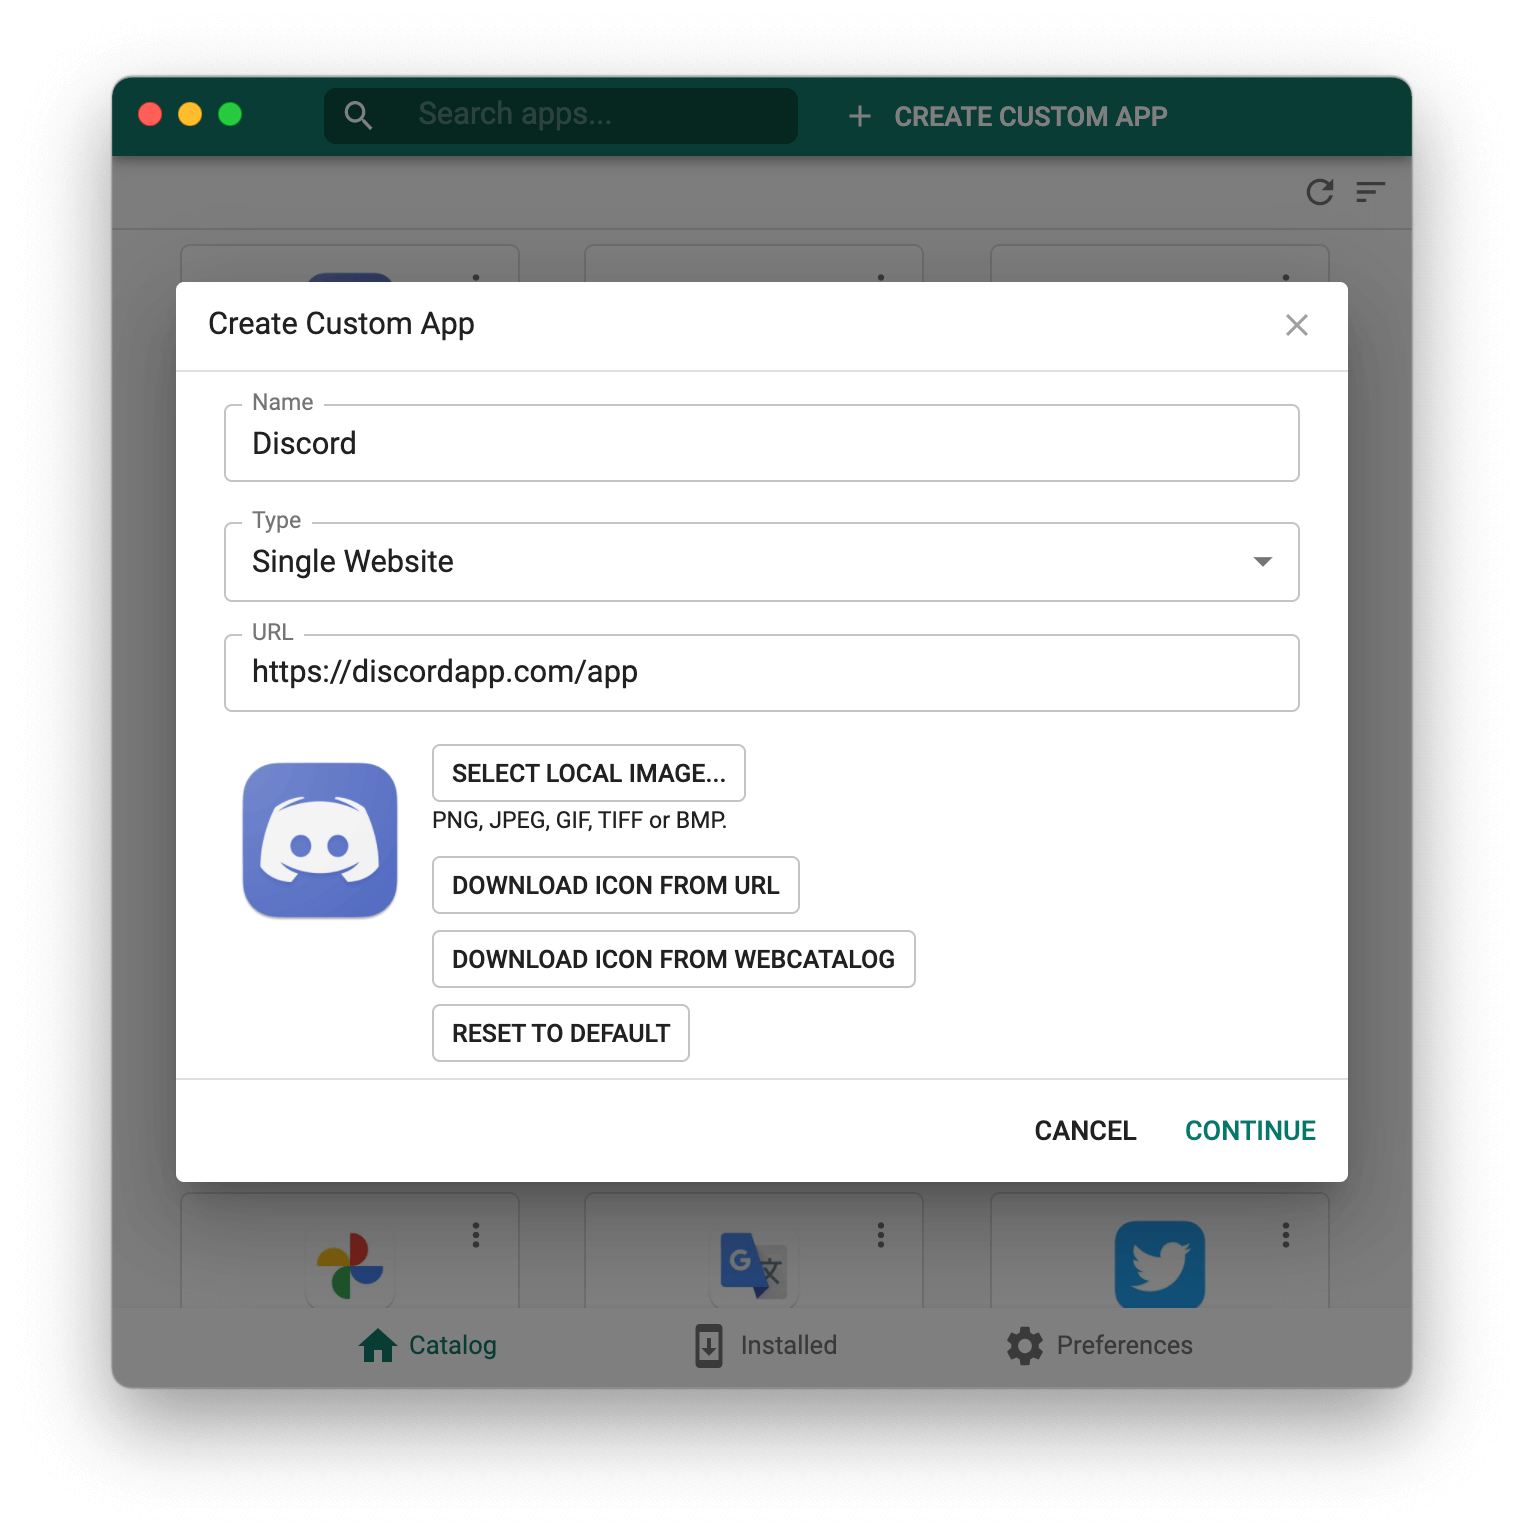1524x1536 pixels.
Task: Click the 'PNG, JPEG, GIF, TIFF or BMP.' text
Action: coord(579,821)
